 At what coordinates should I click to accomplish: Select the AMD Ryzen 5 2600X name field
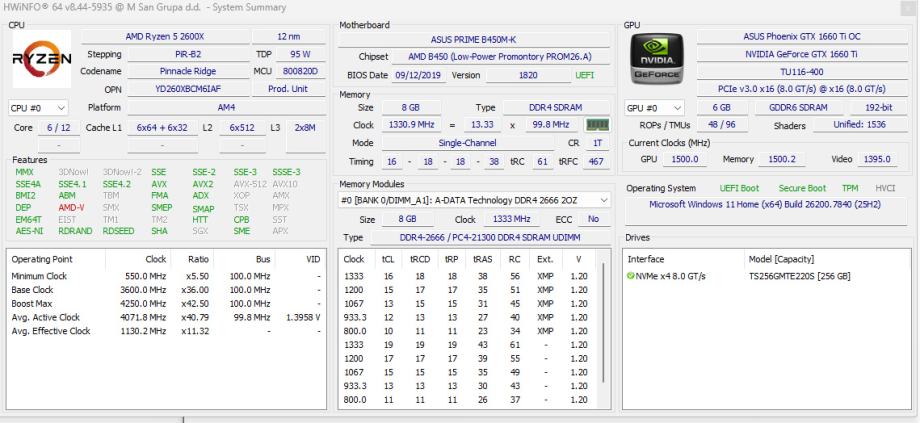[x=165, y=36]
